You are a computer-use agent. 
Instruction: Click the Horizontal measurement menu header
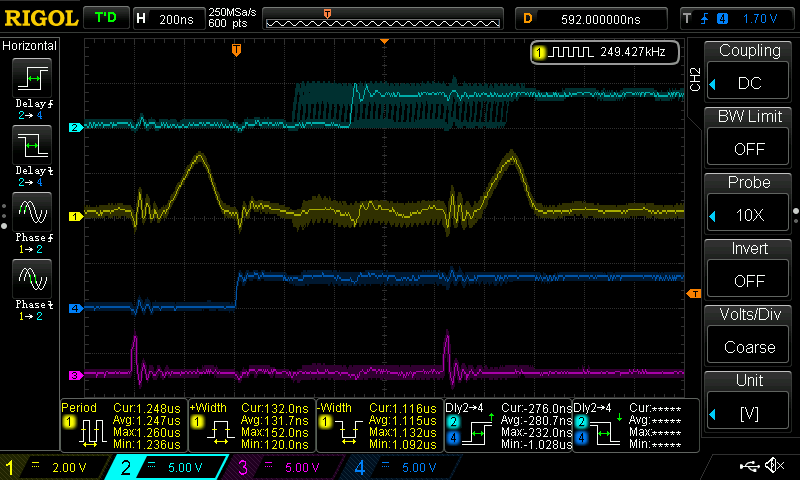pyautogui.click(x=30, y=46)
